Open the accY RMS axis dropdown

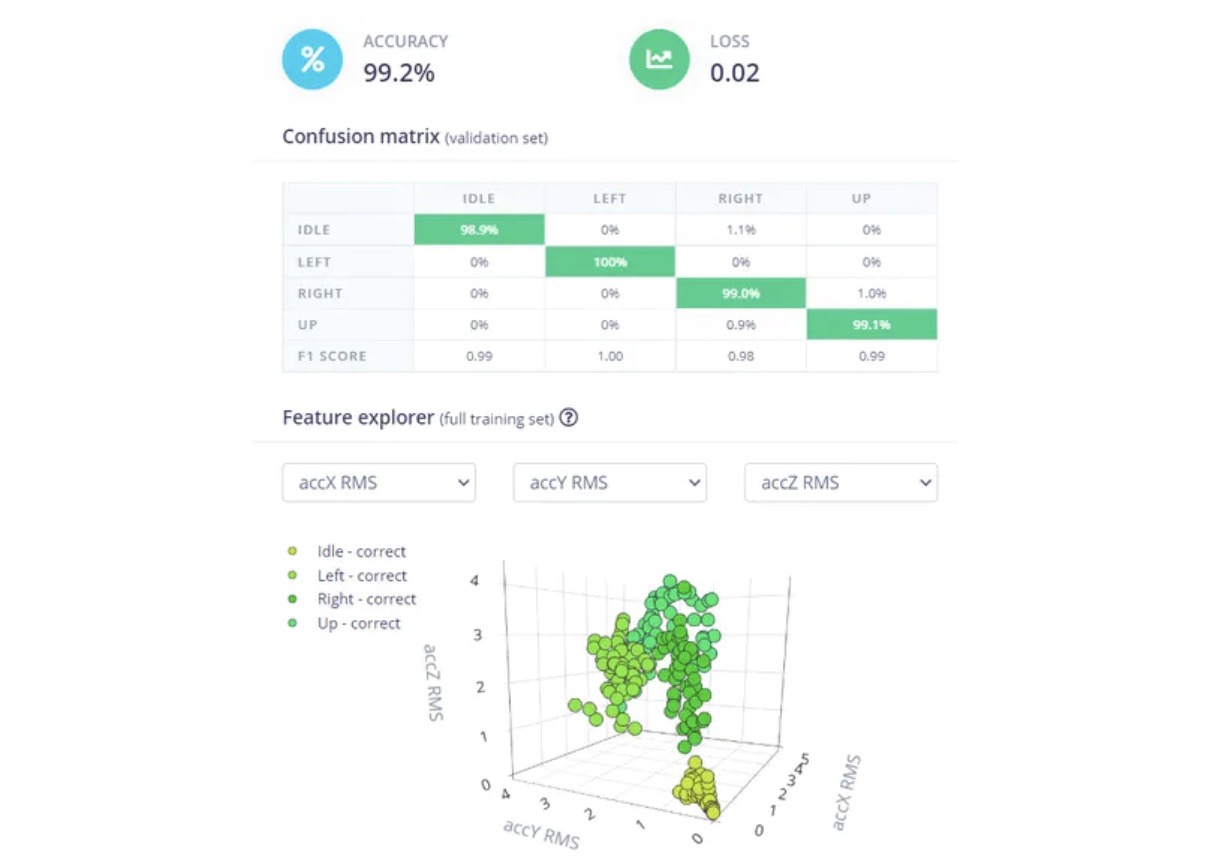tap(610, 482)
